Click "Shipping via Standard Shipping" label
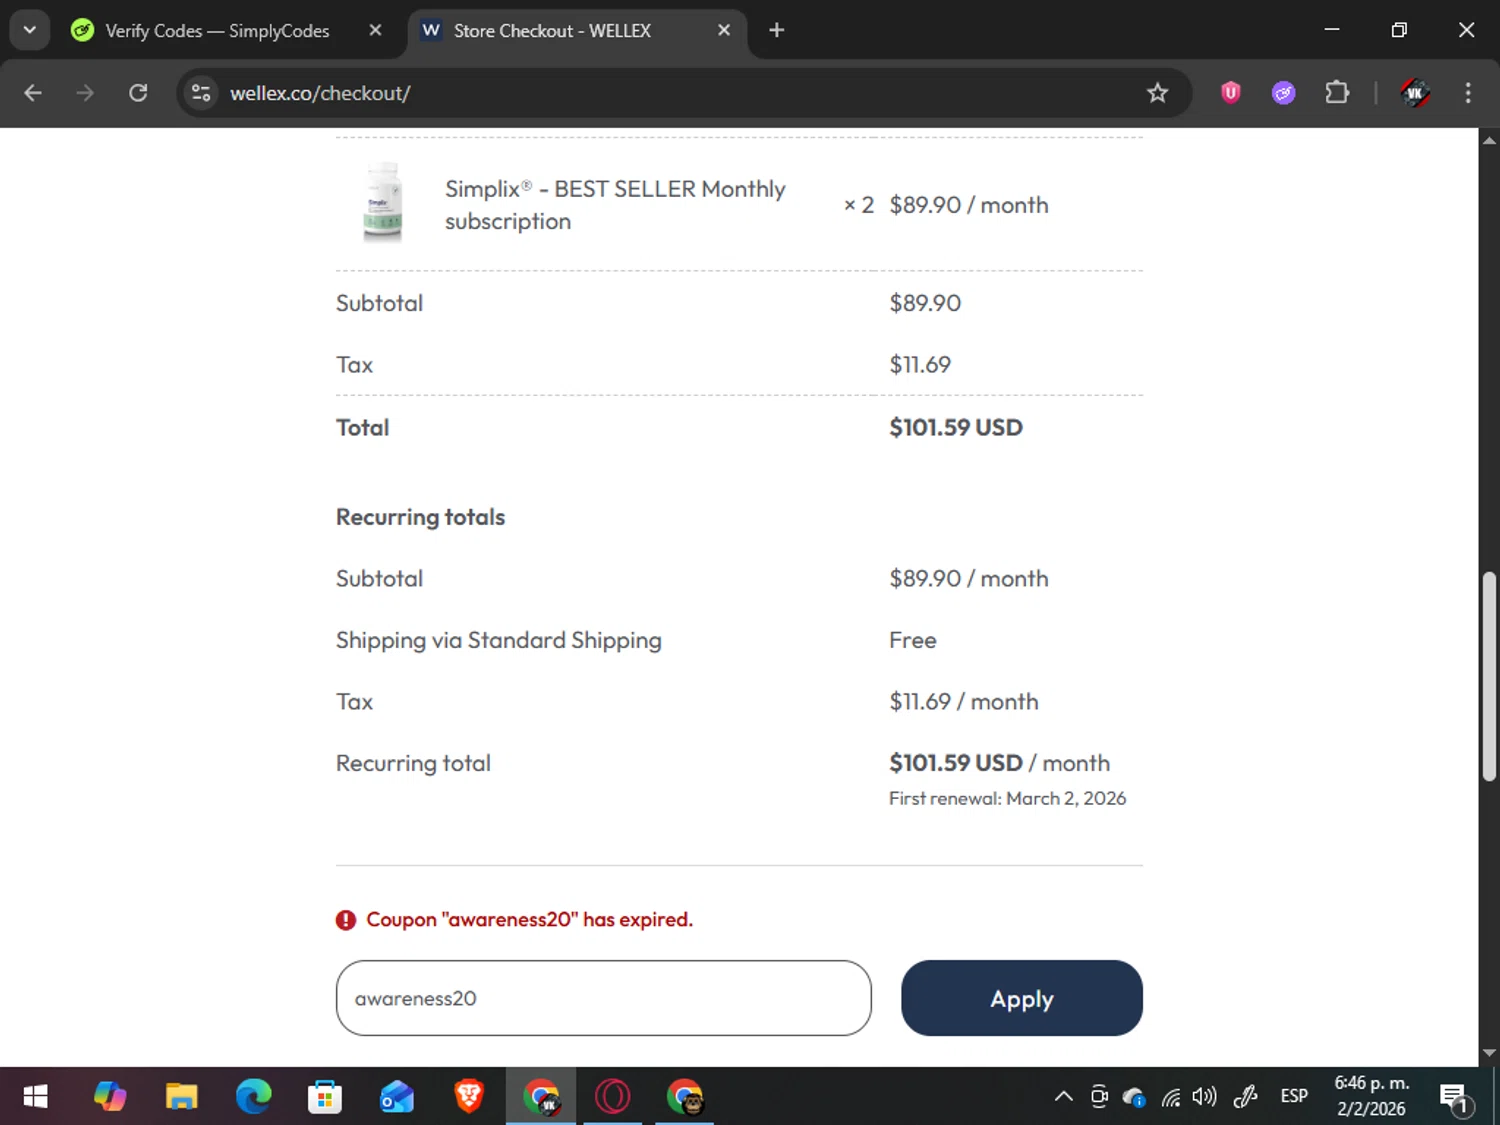This screenshot has height=1125, width=1500. (499, 640)
